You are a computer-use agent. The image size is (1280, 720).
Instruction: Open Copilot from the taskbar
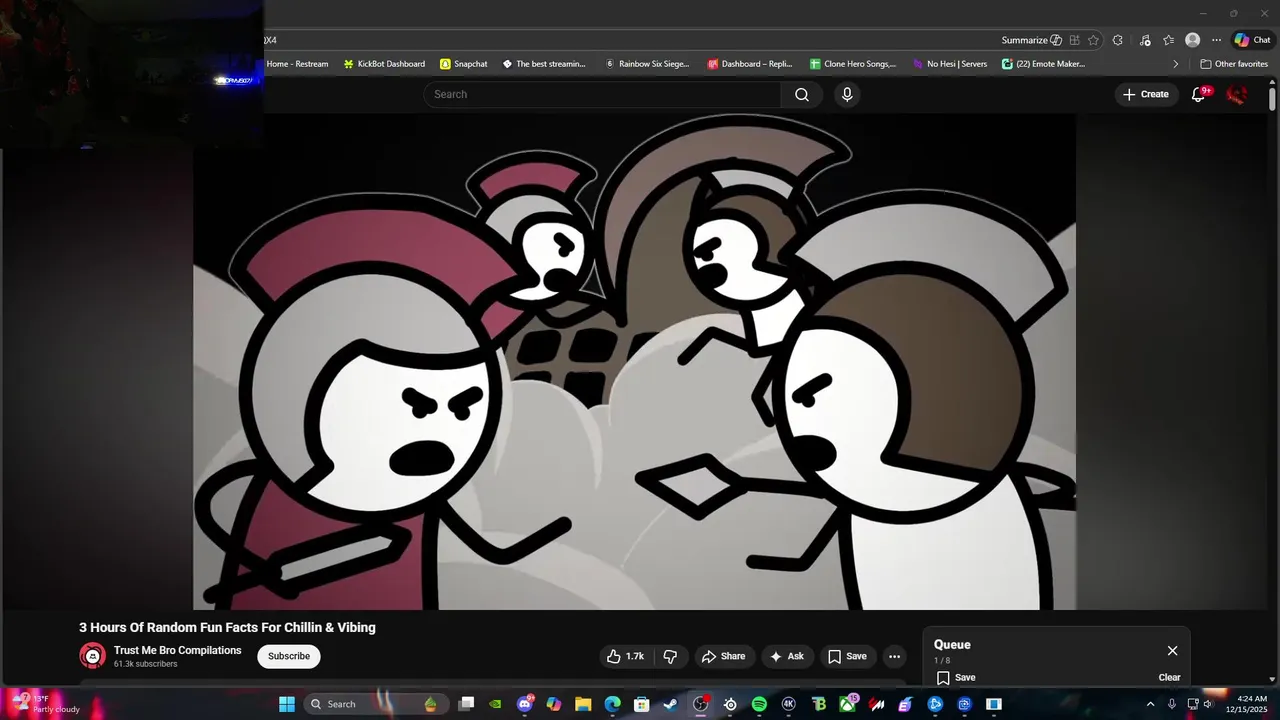click(554, 704)
